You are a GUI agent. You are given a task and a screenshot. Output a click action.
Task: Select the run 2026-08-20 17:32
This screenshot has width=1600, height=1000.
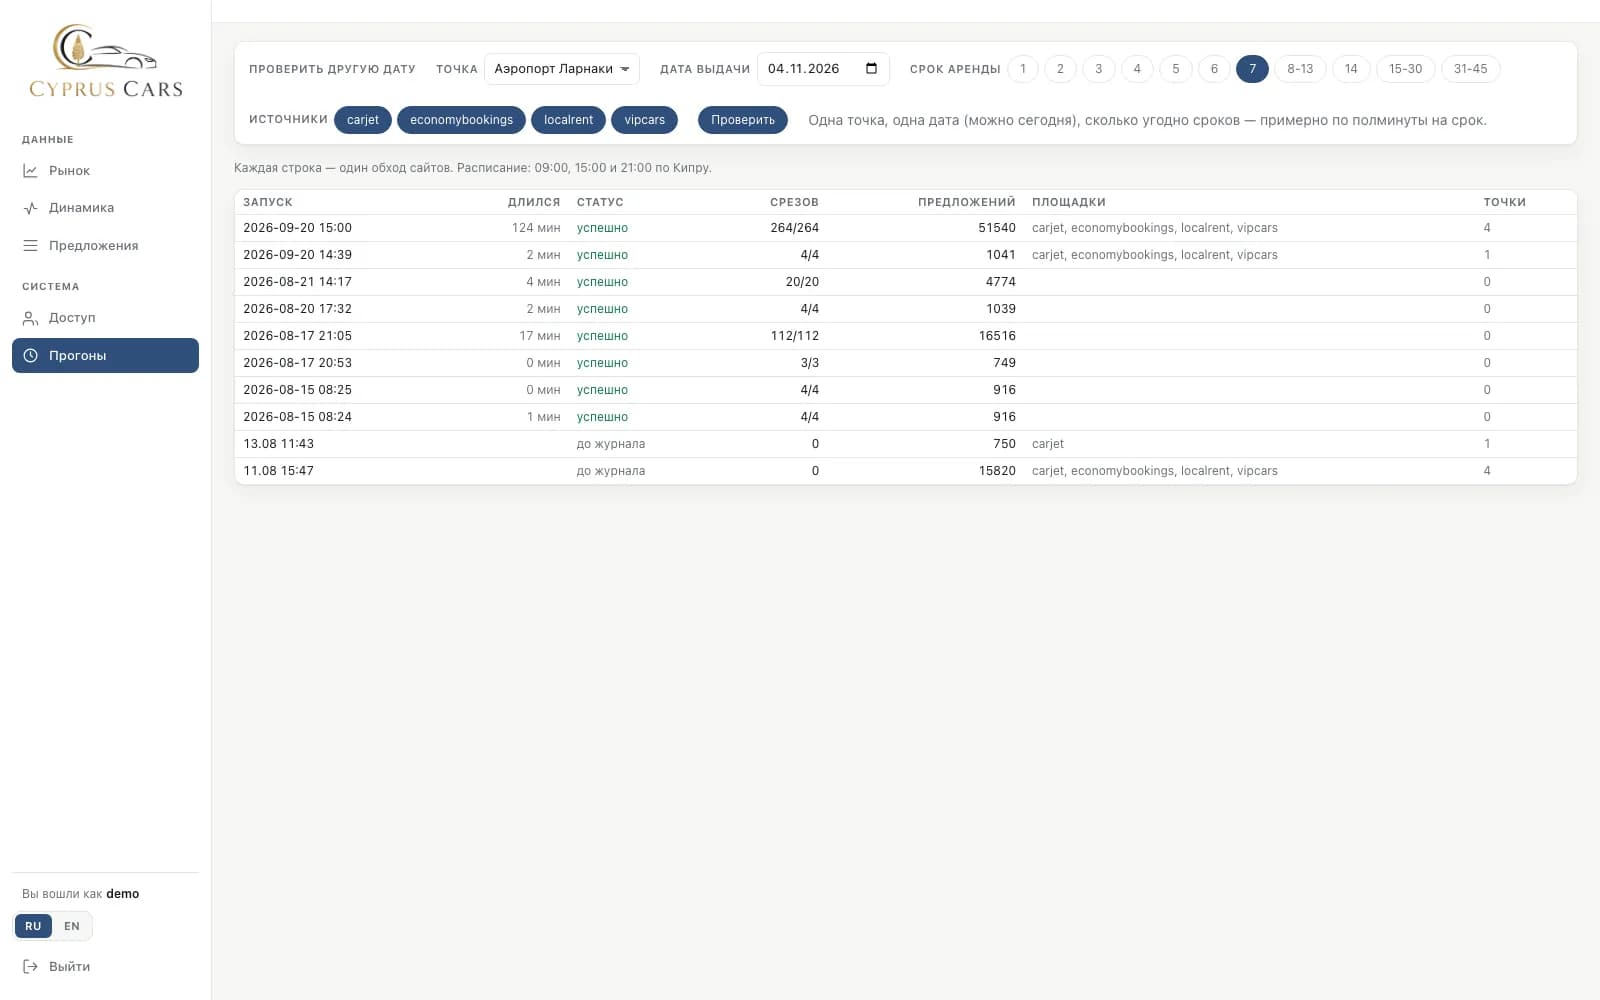click(x=905, y=309)
